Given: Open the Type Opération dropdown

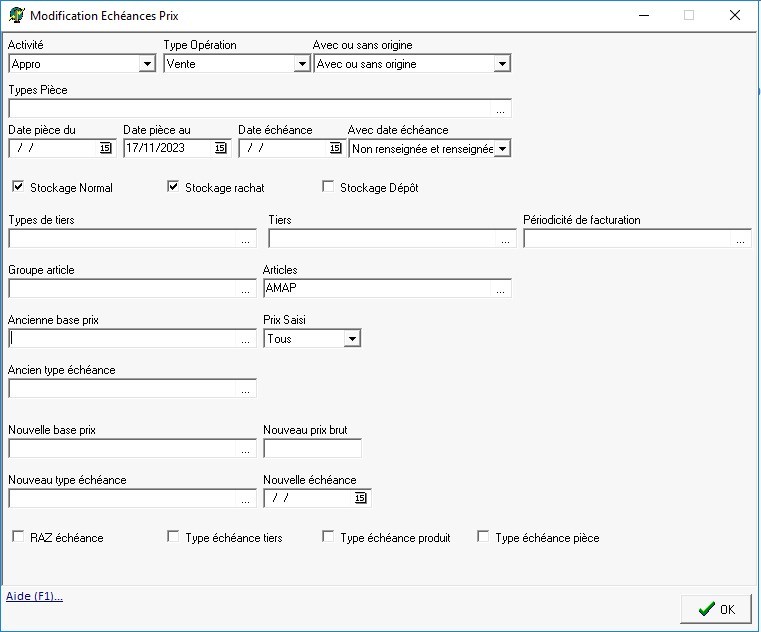Looking at the screenshot, I should click(302, 64).
